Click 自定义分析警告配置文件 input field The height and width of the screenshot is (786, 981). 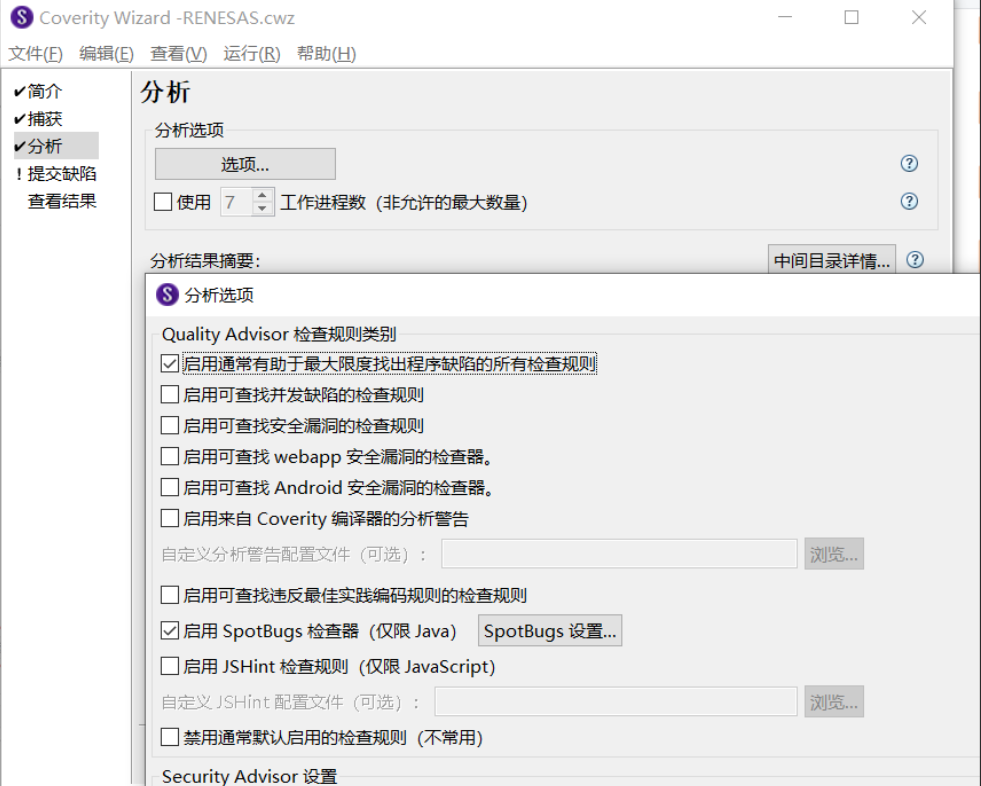click(619, 554)
